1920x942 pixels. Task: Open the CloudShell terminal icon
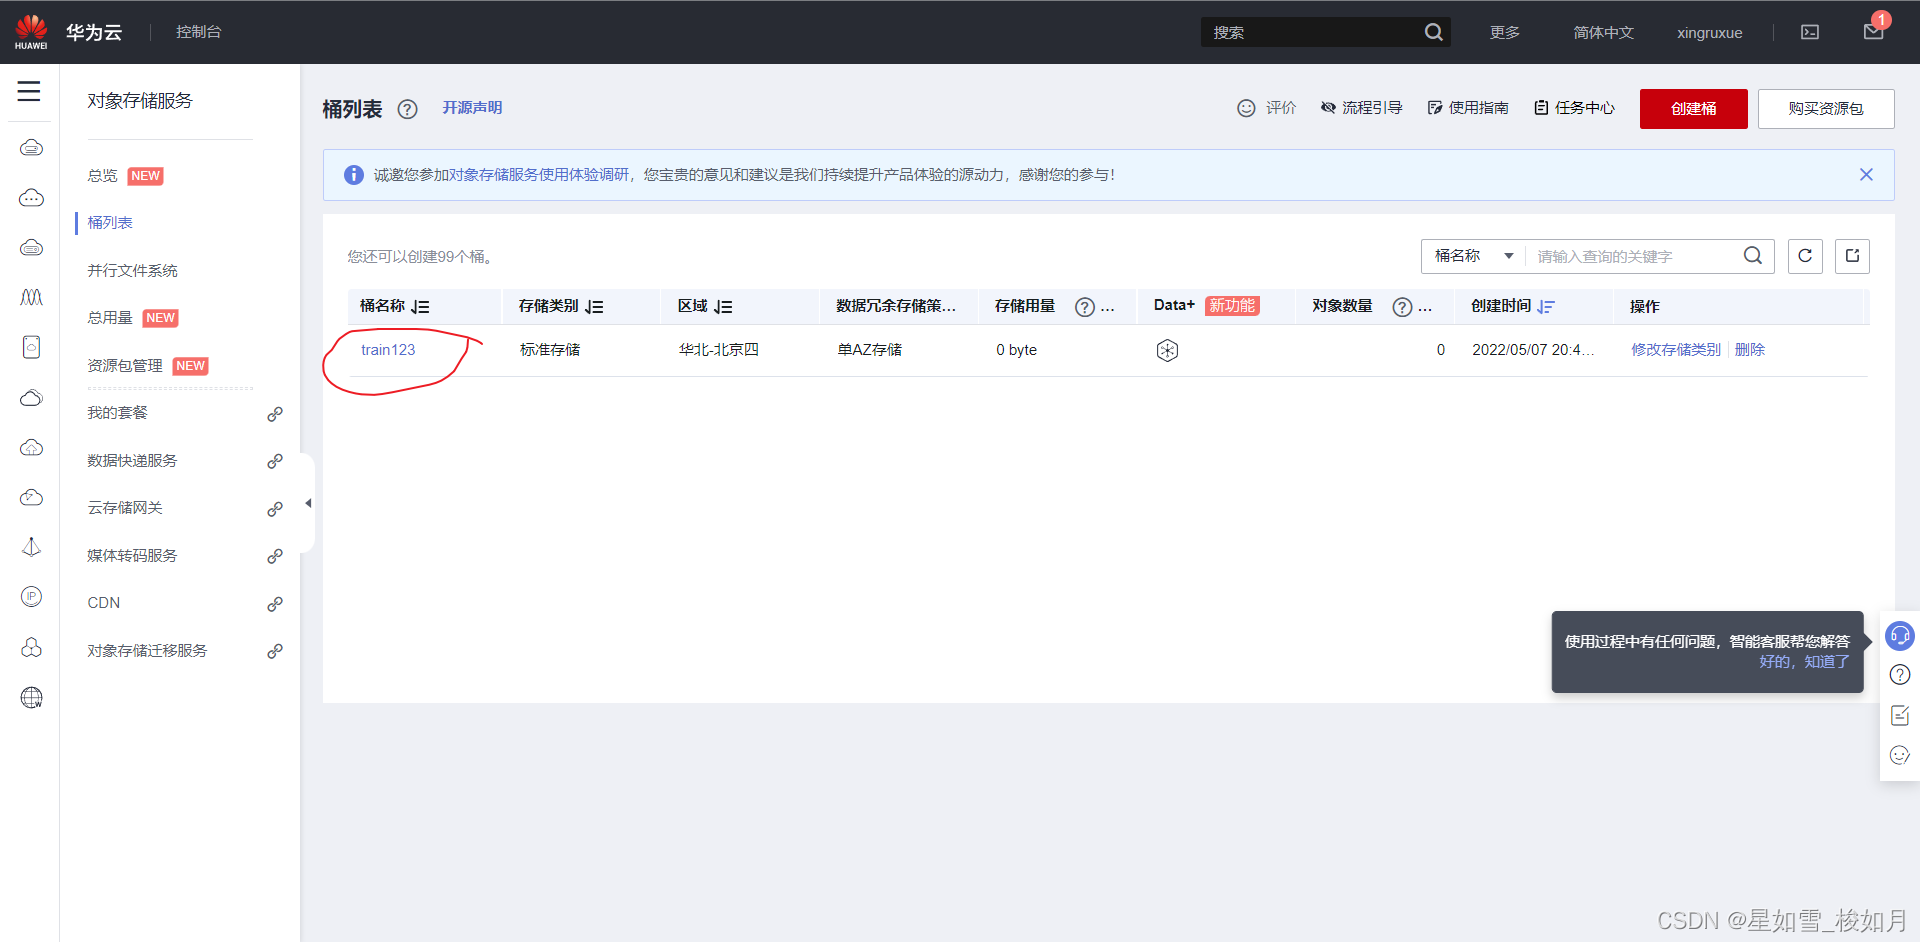pyautogui.click(x=1810, y=32)
